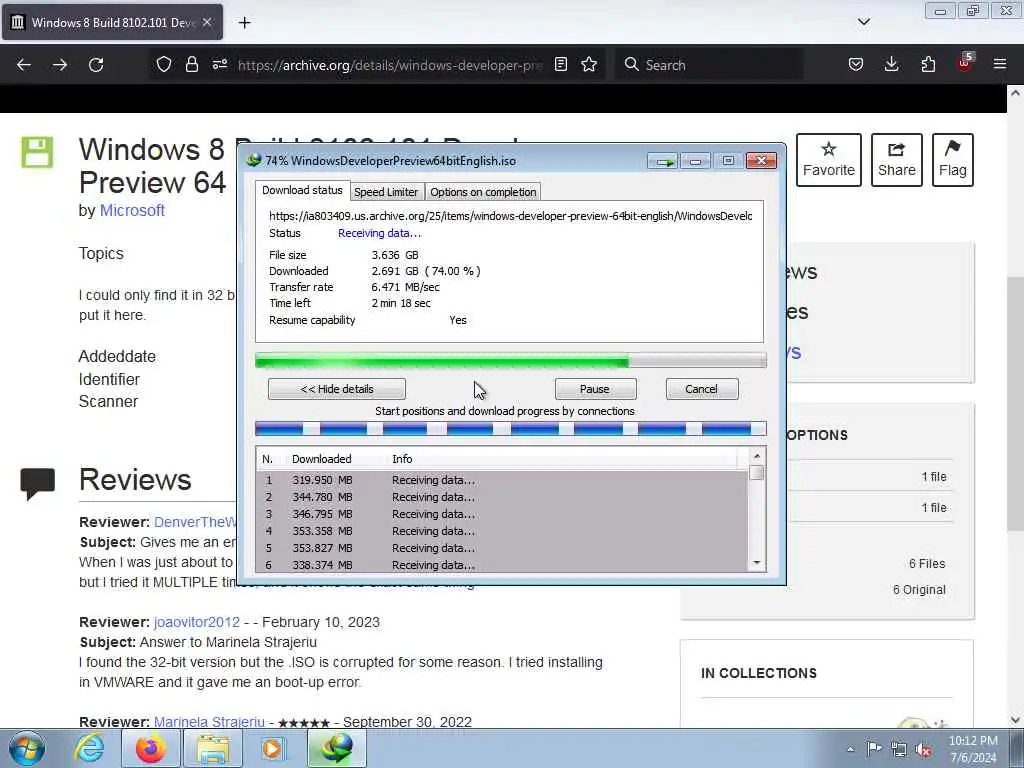Bookmark this page with star icon
Screen dimensions: 1024x768
[589, 64]
